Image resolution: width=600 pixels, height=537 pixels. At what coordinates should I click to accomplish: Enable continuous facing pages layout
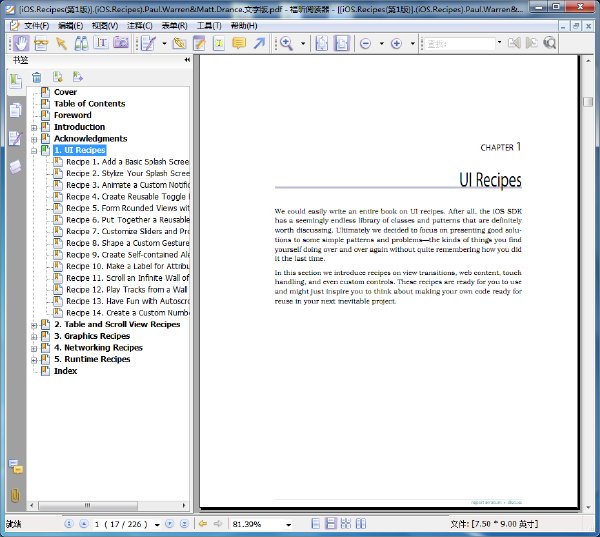coord(346,524)
